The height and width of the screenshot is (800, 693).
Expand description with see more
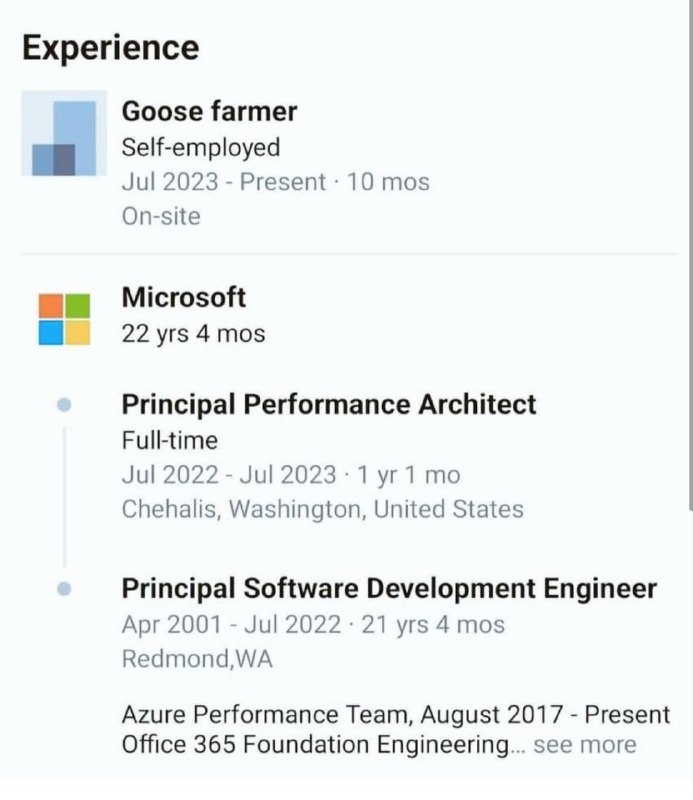click(585, 745)
